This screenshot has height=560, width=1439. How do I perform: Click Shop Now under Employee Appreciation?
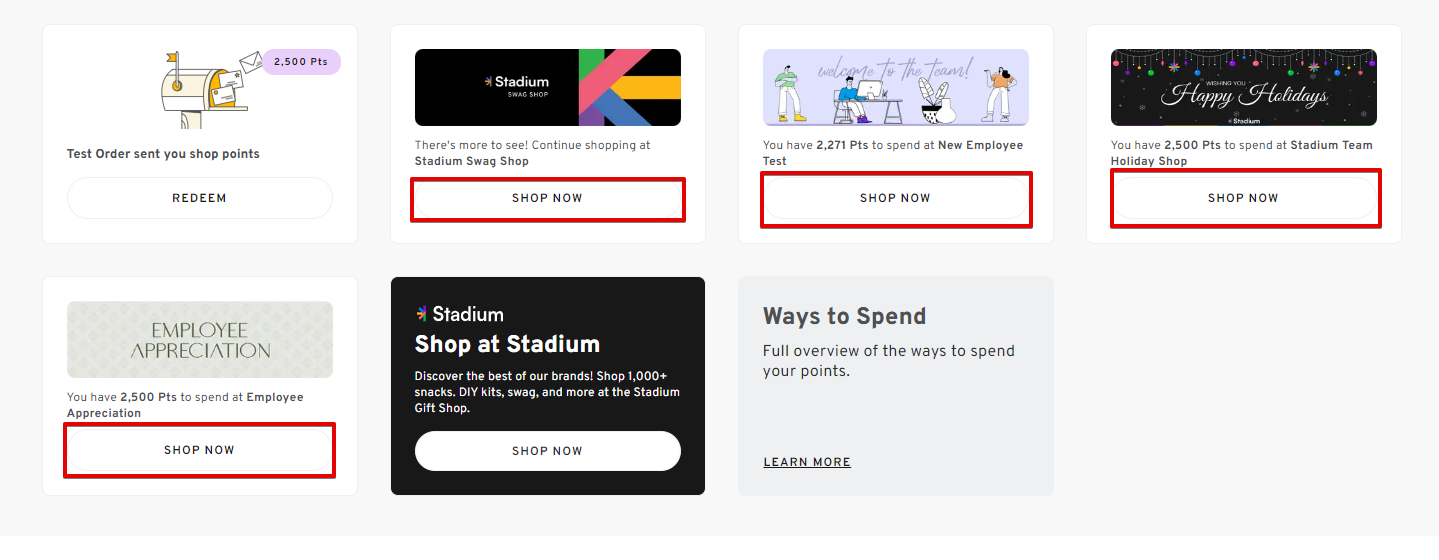click(x=199, y=450)
